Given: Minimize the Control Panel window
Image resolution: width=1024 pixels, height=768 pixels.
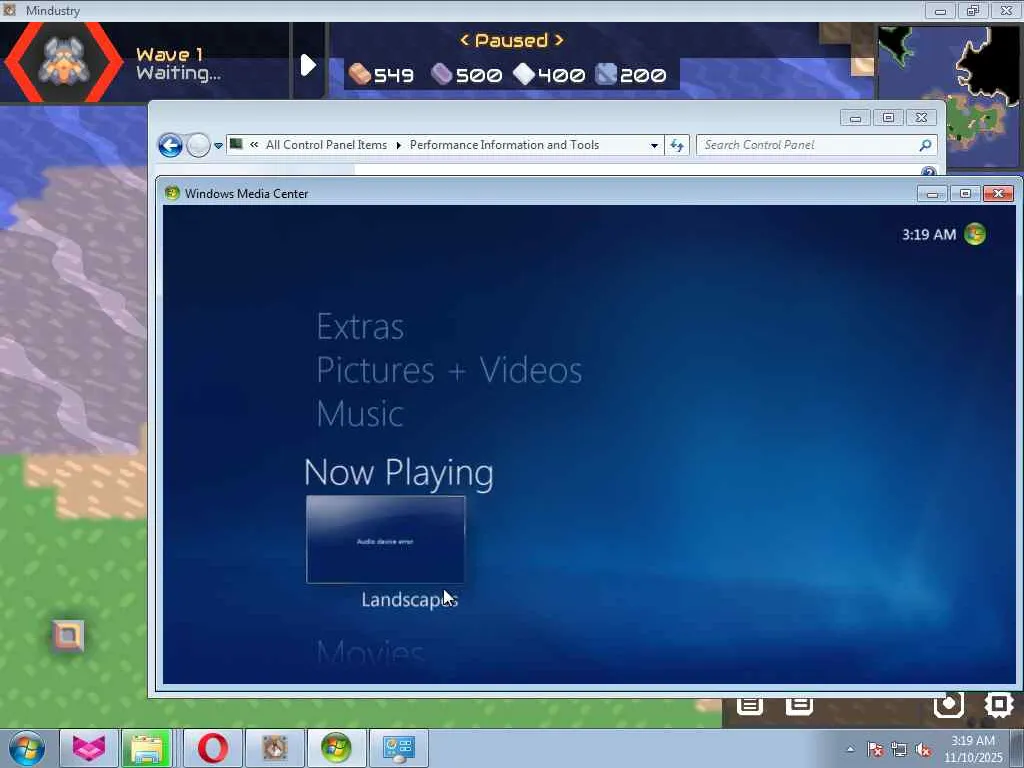Looking at the screenshot, I should click(x=856, y=118).
